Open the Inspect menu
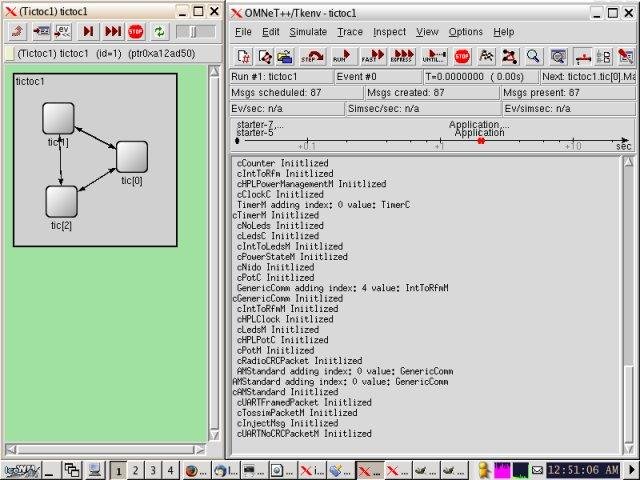Screen dimensions: 640x480 tap(389, 32)
